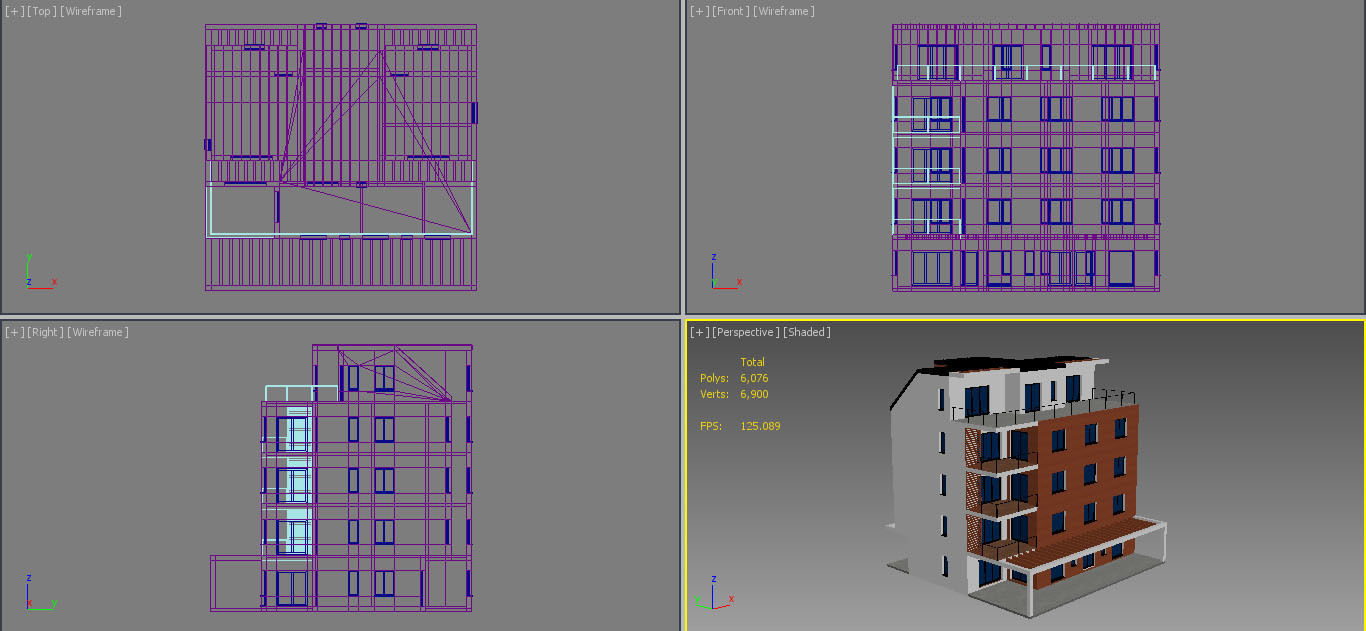The height and width of the screenshot is (631, 1366).
Task: Open the [Front] view label menu
Action: pyautogui.click(x=731, y=11)
